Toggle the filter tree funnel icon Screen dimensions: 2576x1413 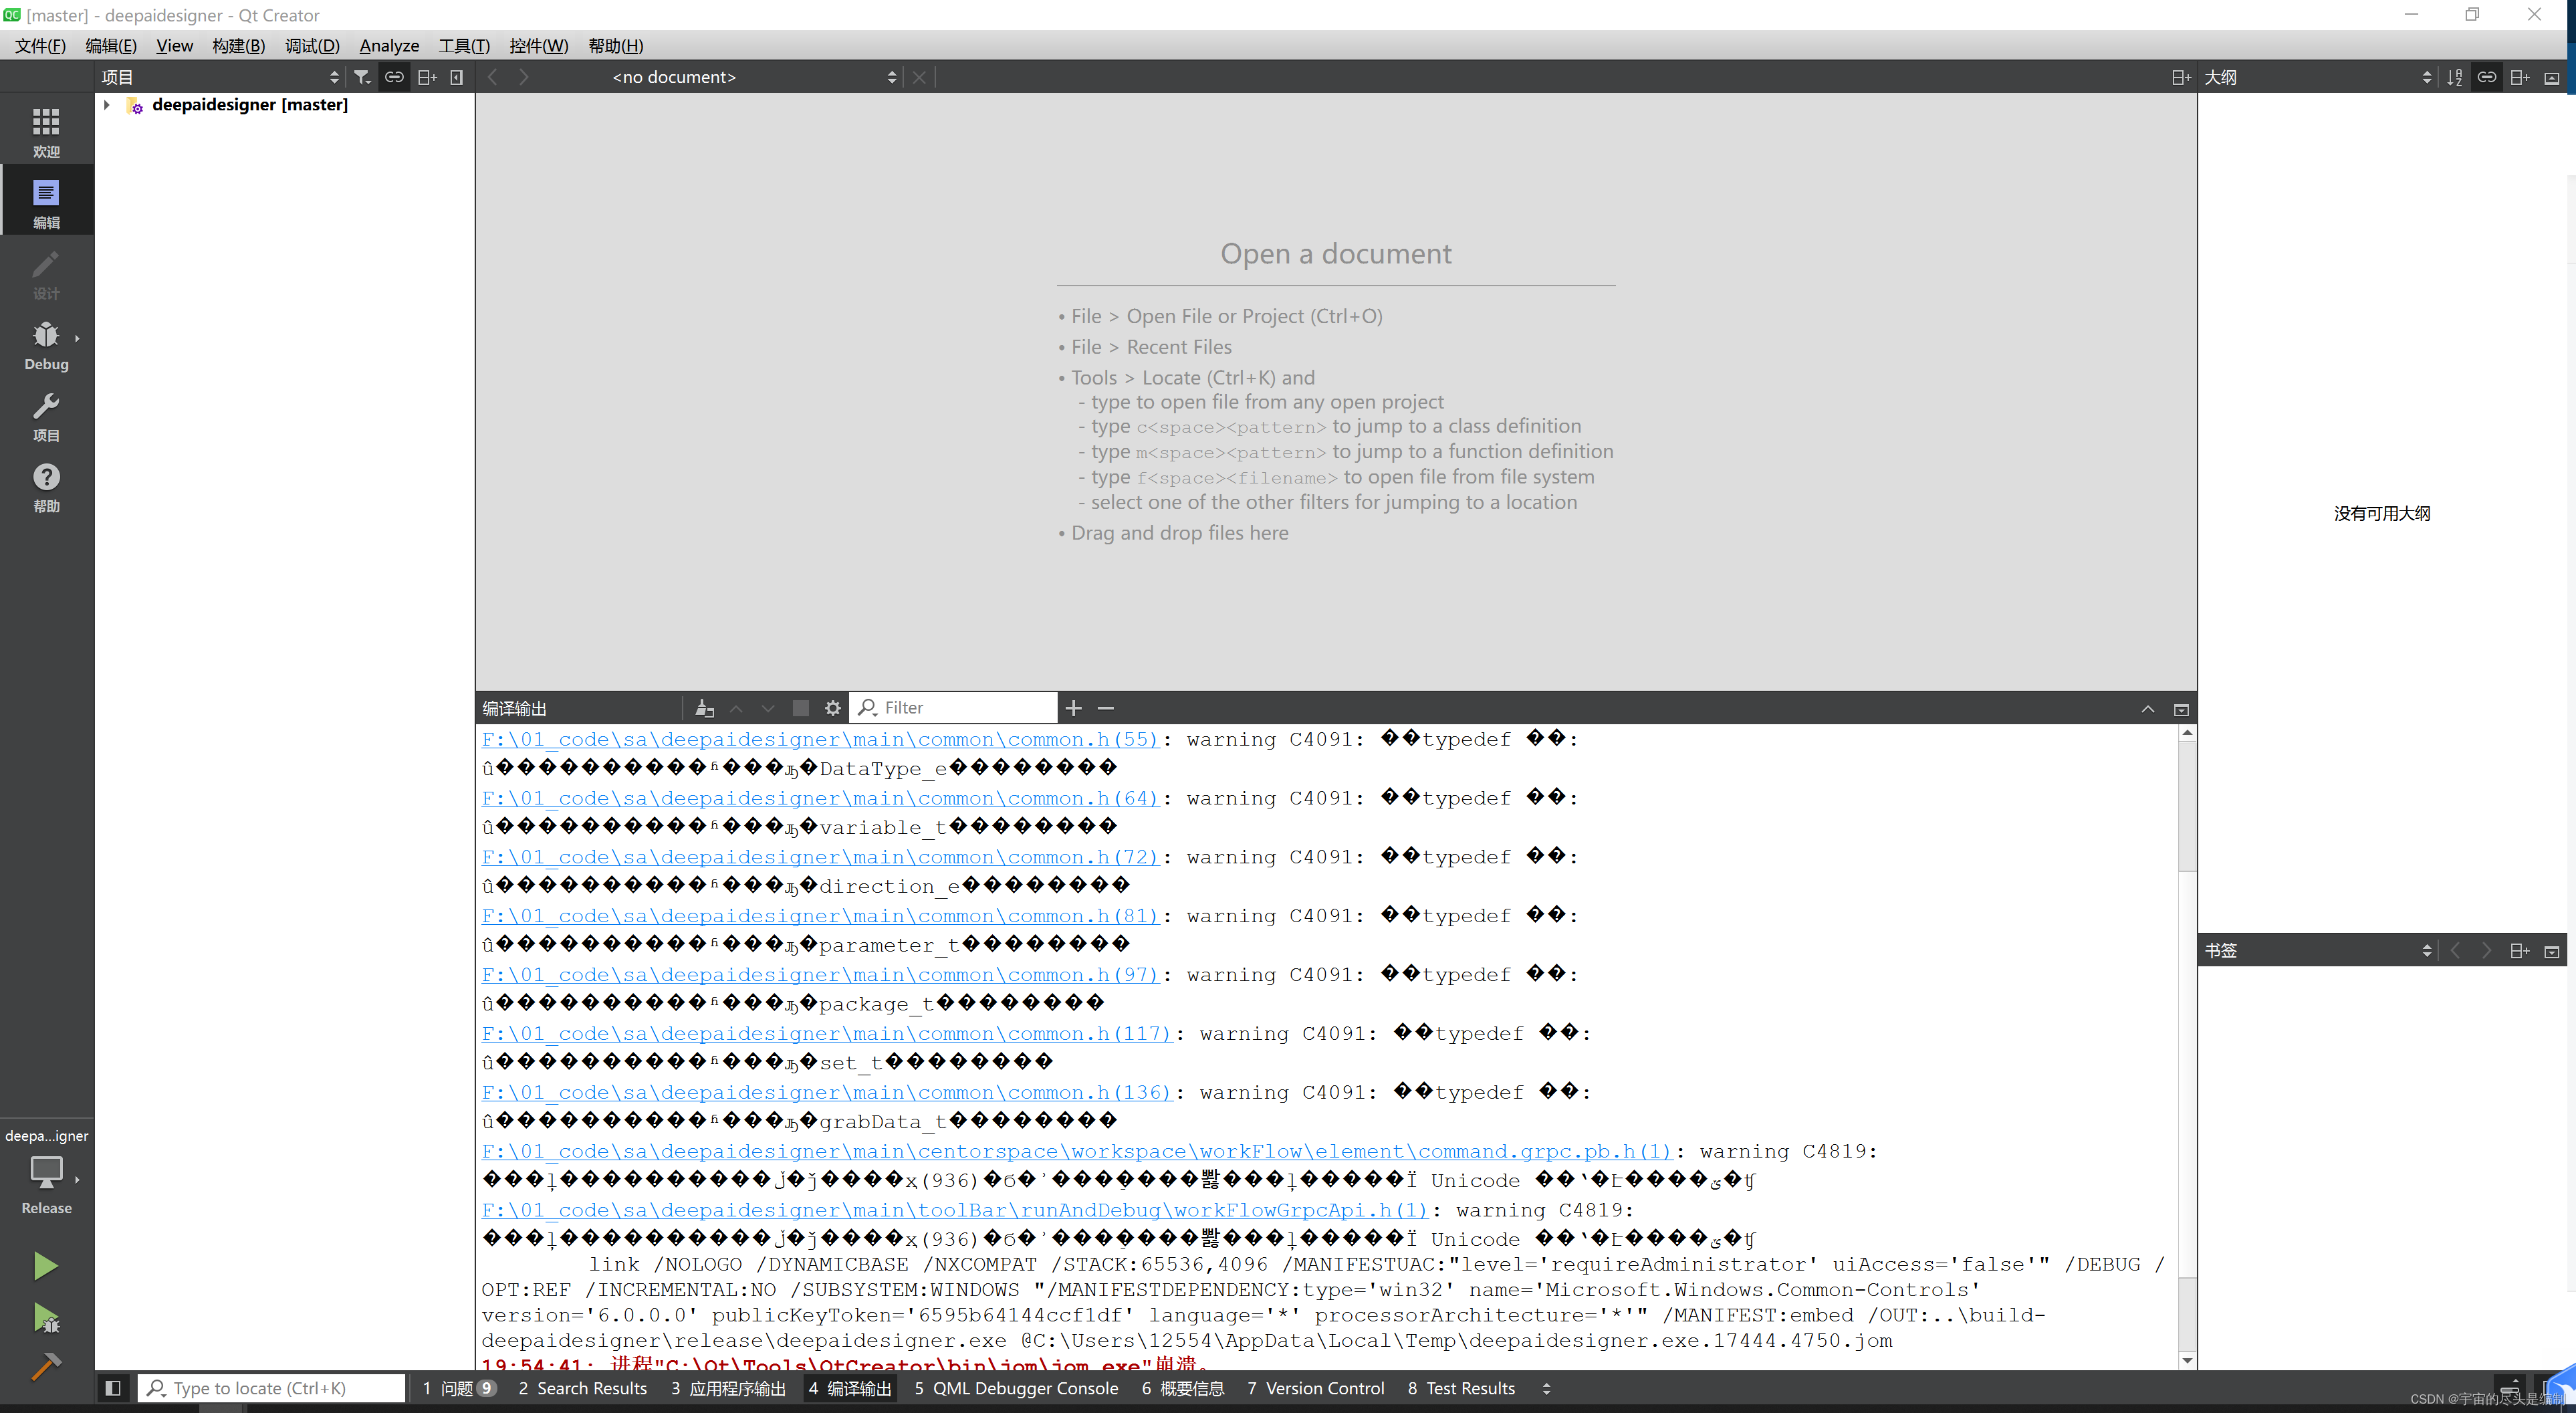coord(362,77)
